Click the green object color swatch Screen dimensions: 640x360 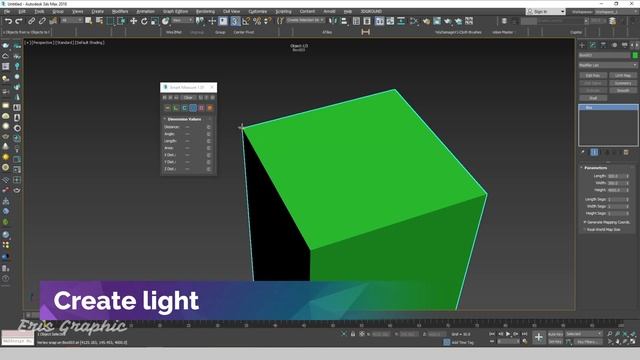635,55
